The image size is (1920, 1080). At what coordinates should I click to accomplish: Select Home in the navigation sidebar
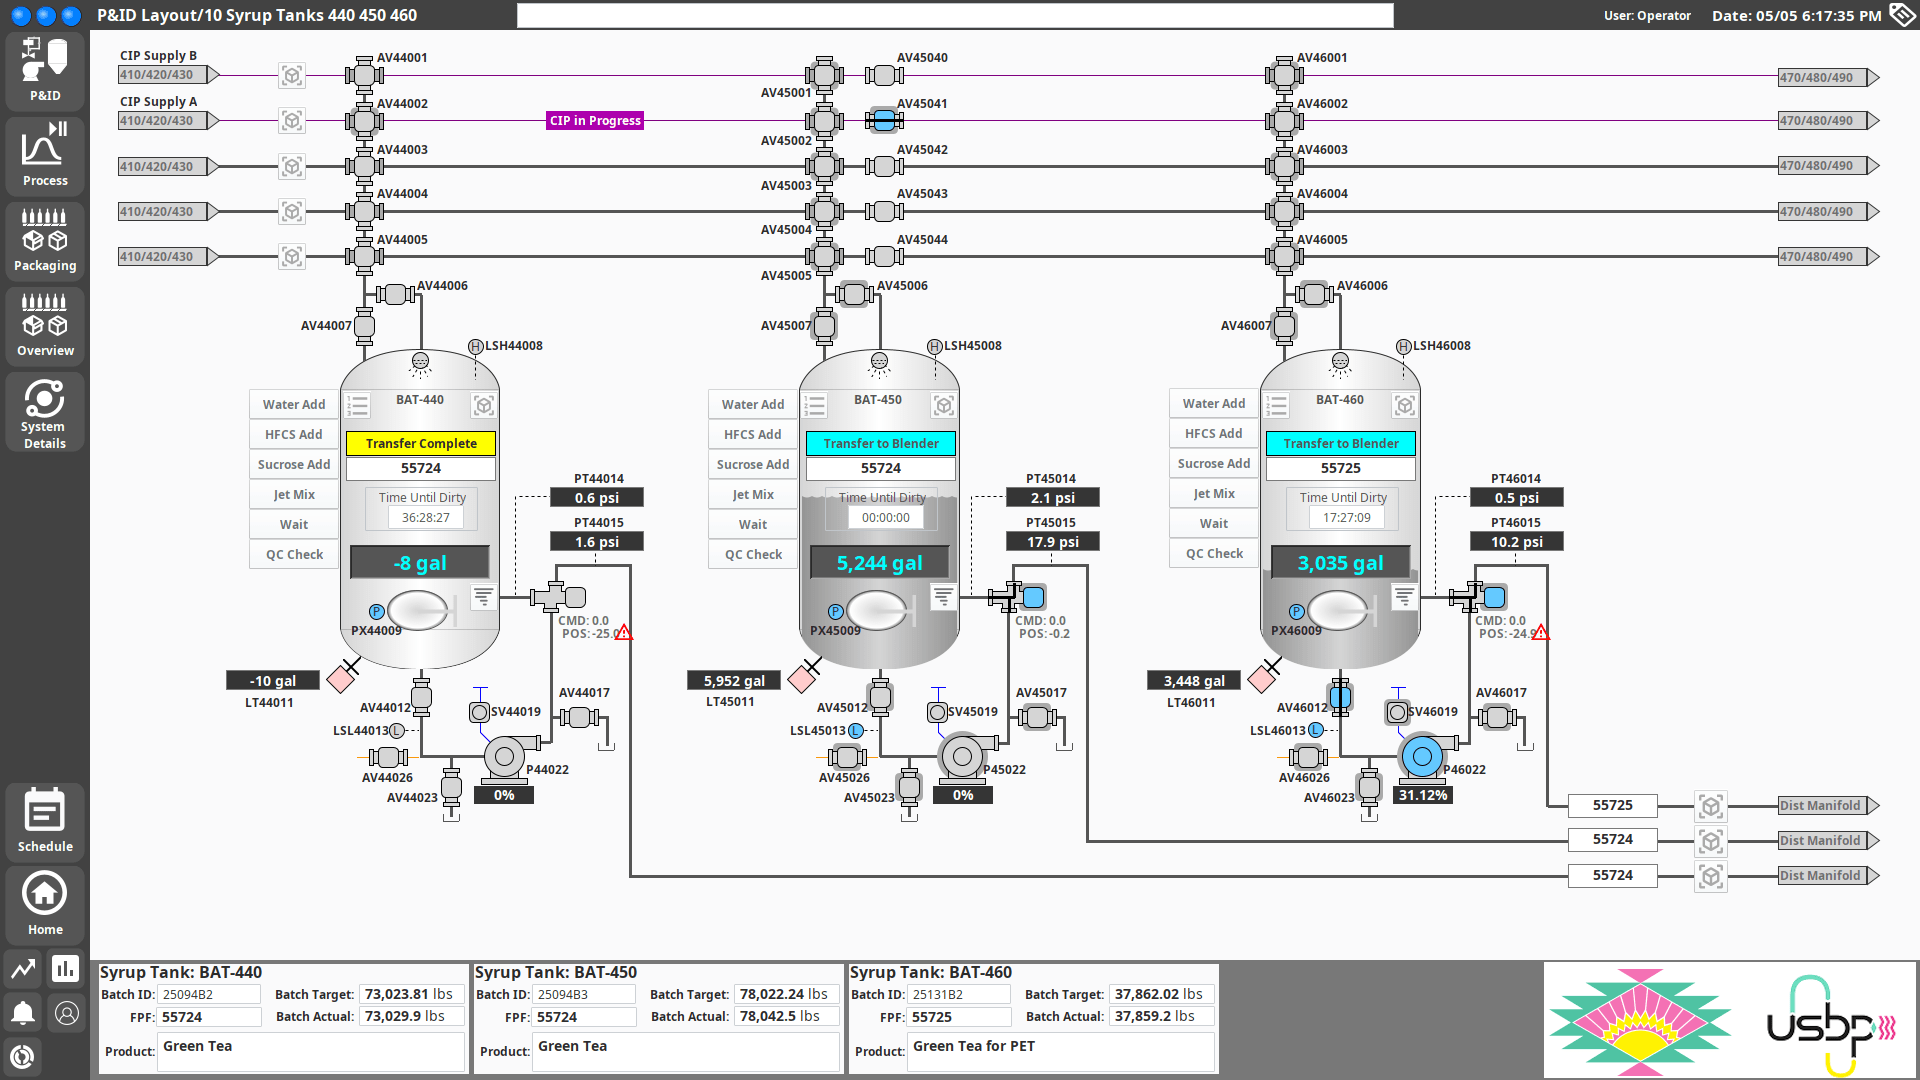tap(44, 901)
